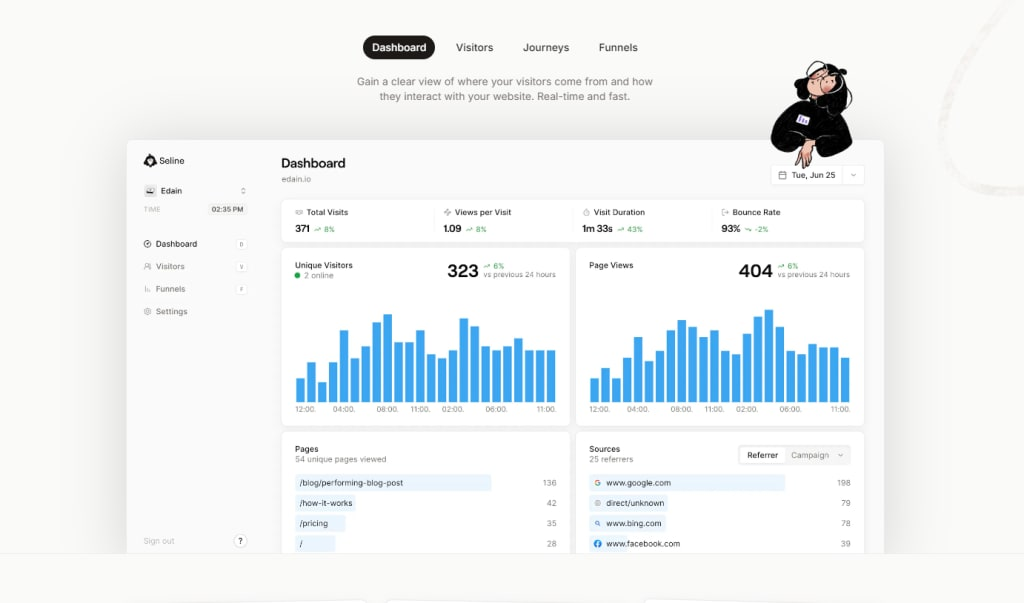Click the 2 online status text
Screen dimensions: 1024x603
(319, 276)
